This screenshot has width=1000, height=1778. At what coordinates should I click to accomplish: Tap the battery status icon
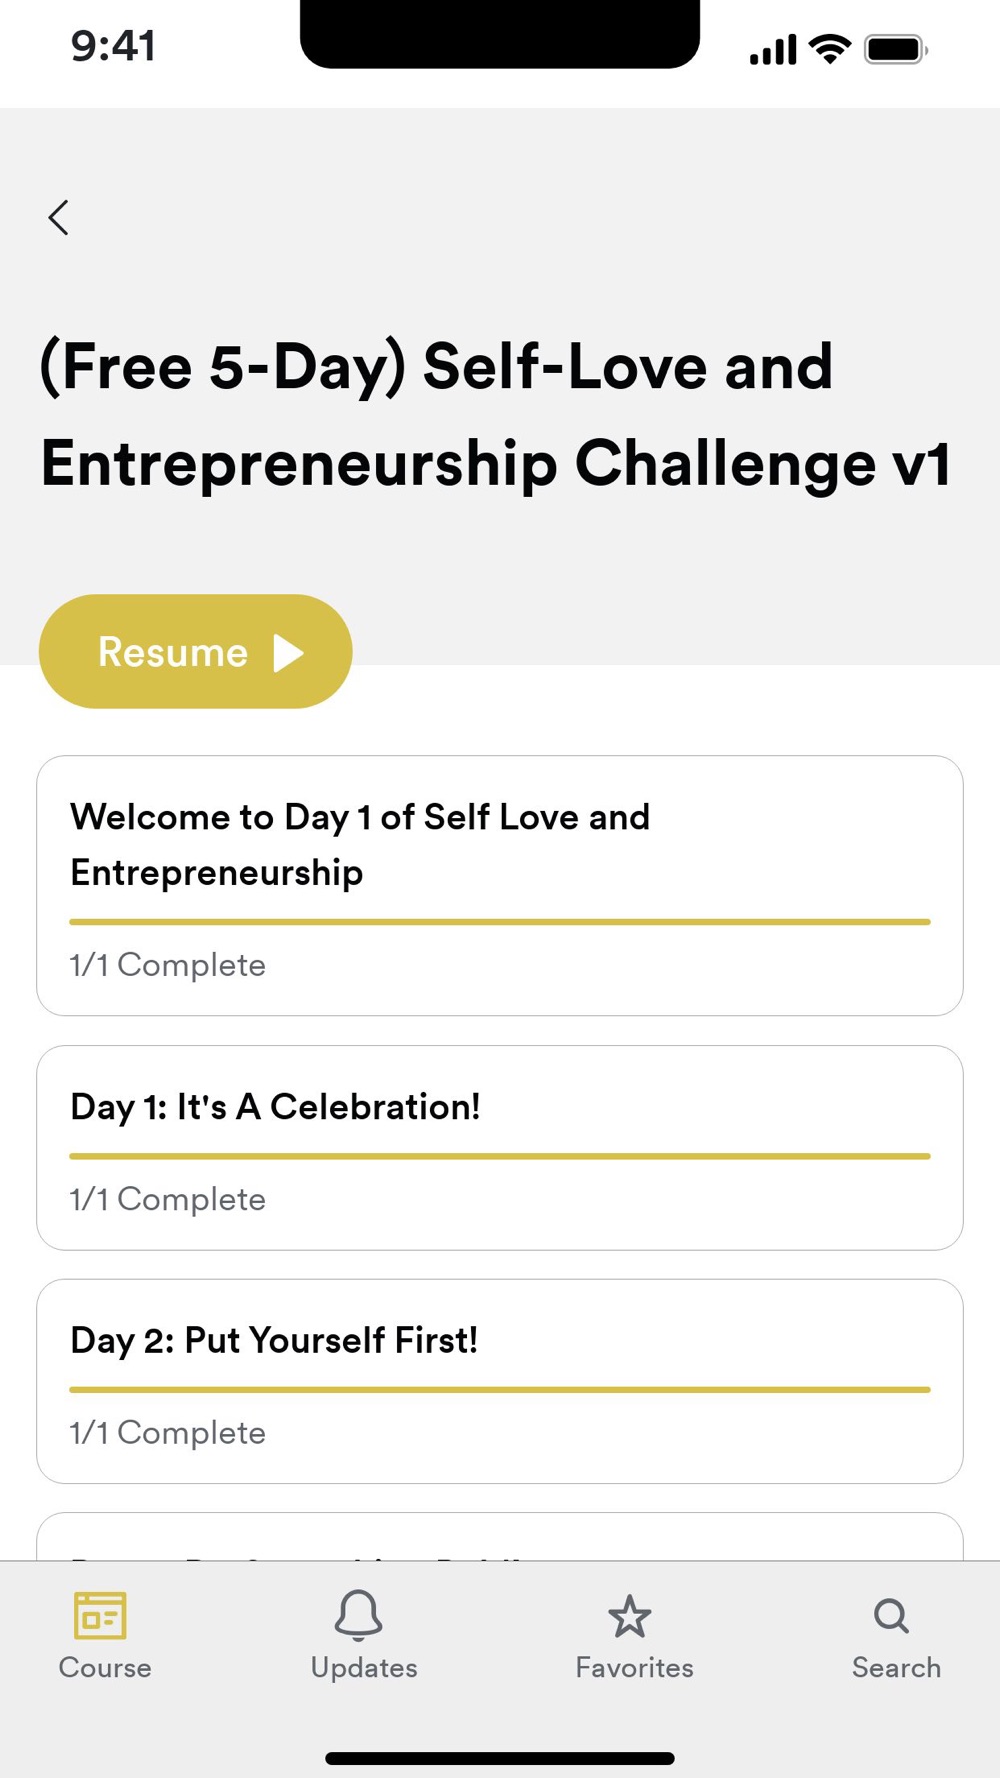(x=895, y=49)
